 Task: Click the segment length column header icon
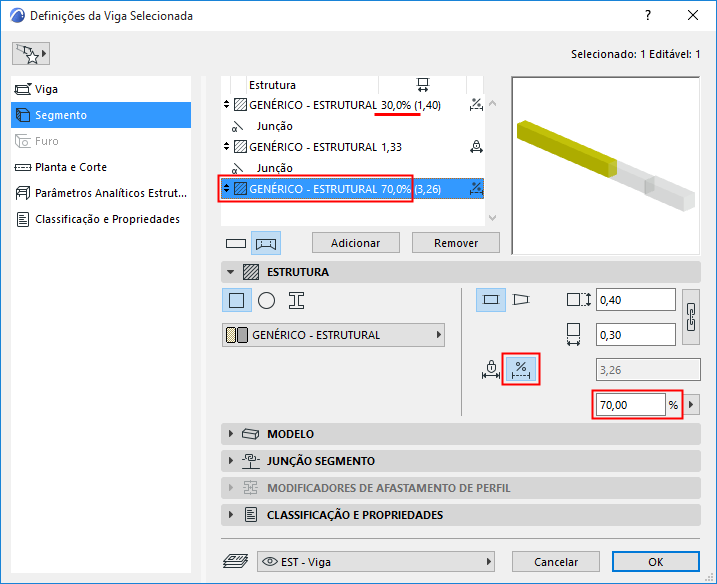click(423, 85)
